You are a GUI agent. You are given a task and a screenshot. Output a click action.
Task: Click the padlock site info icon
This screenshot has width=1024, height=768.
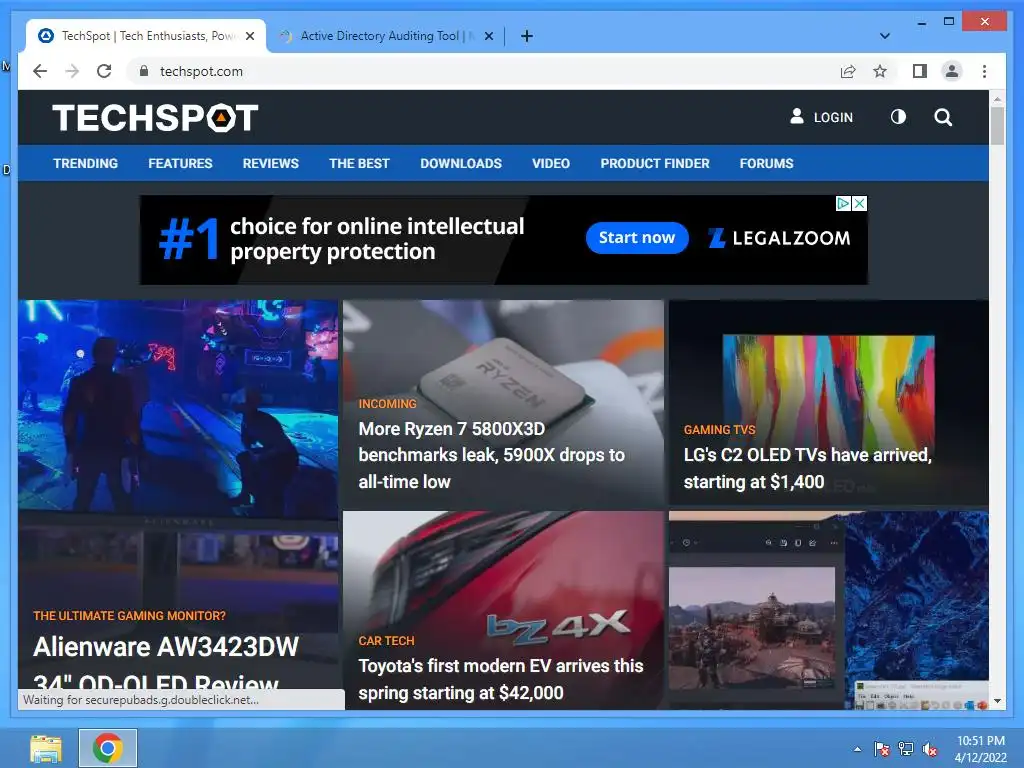point(144,71)
